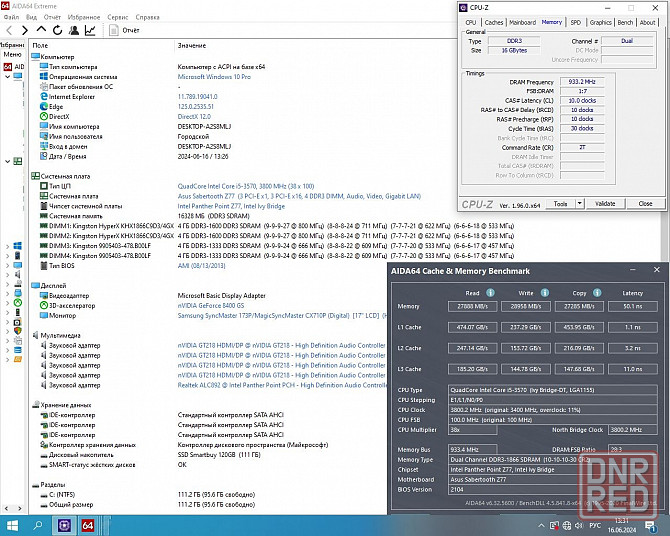The width and height of the screenshot is (670, 536).
Task: Expand the orange Benchmark sidebar node
Action: coord(7,359)
